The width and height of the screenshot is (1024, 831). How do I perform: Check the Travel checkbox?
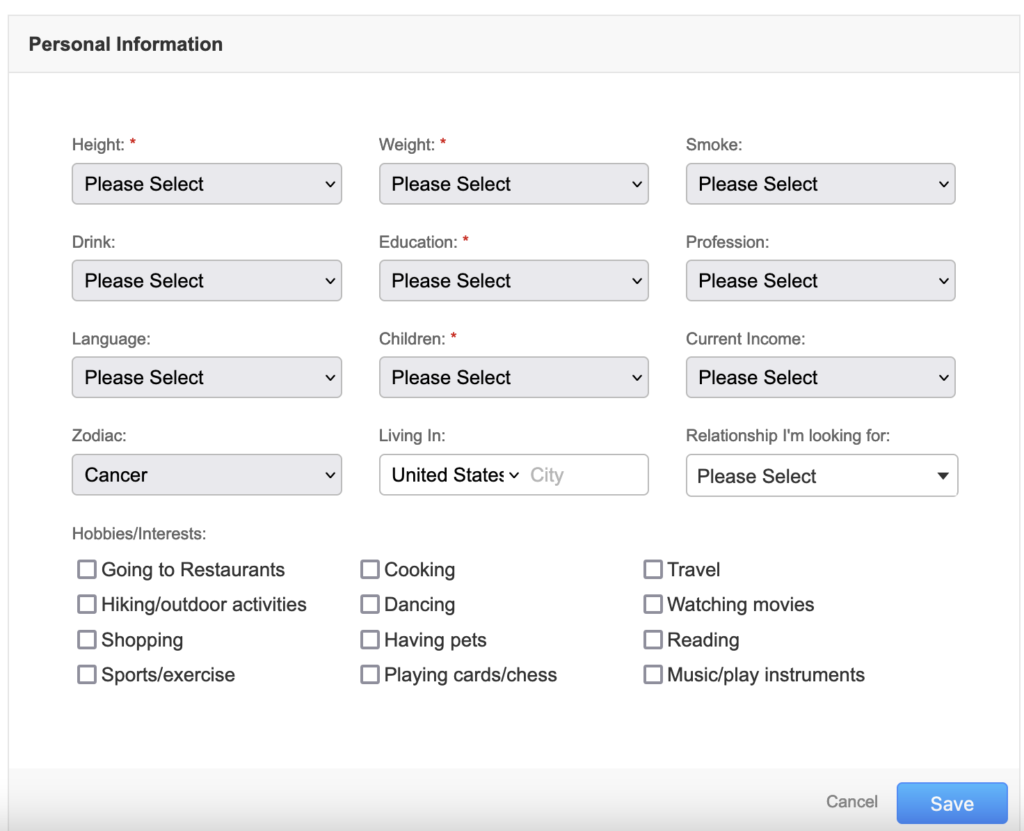(x=652, y=569)
